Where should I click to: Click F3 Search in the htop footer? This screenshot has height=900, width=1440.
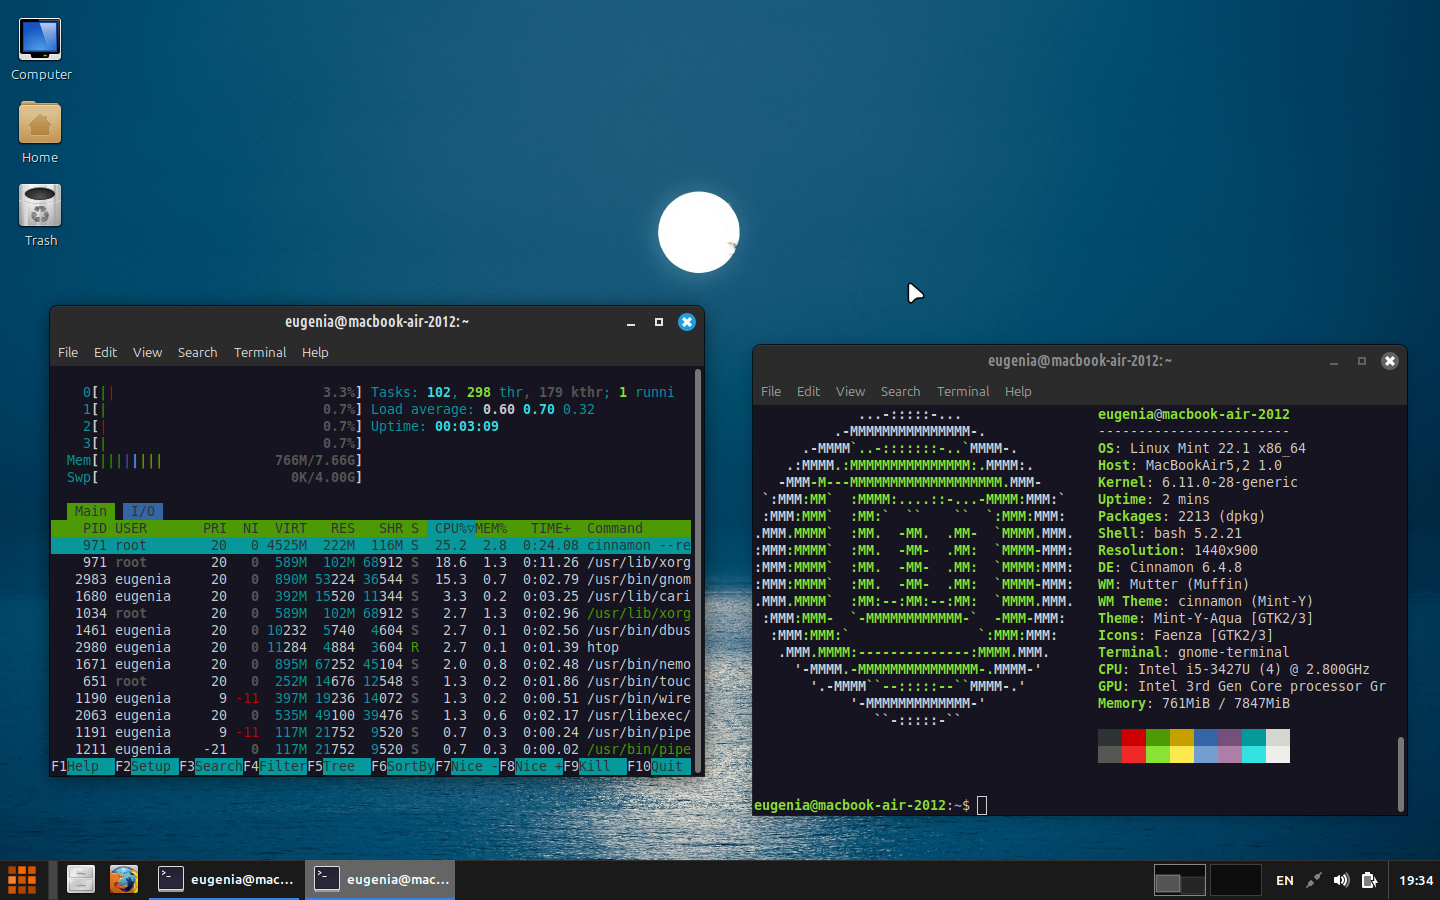click(x=211, y=766)
